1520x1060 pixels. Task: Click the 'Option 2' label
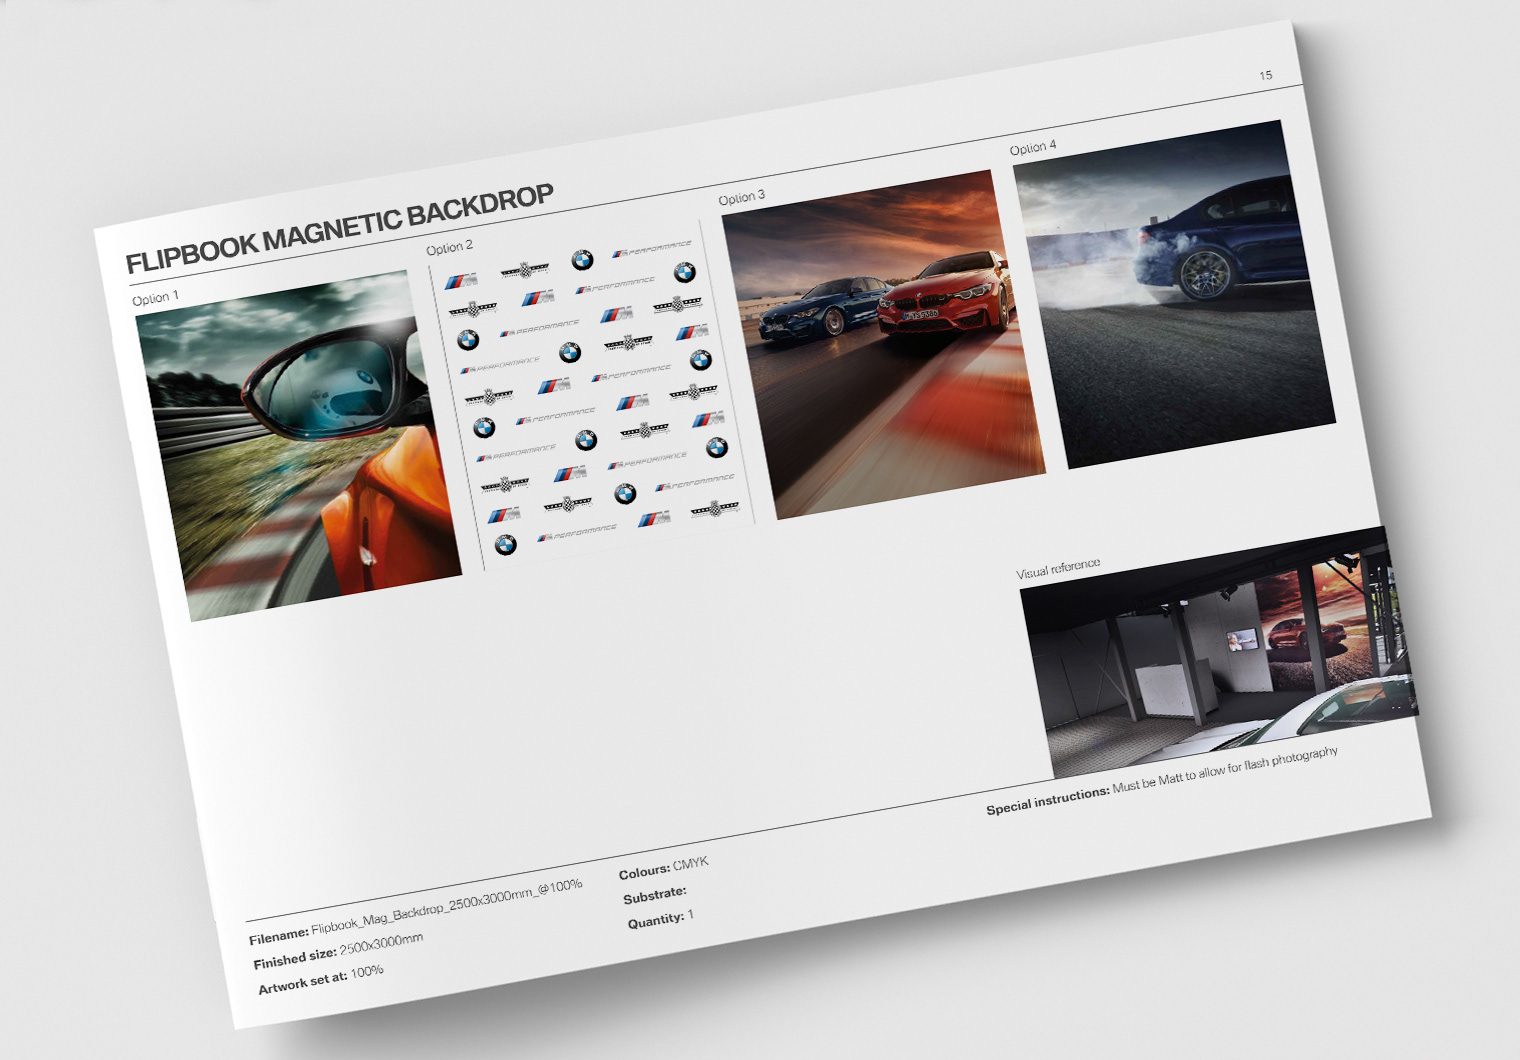coord(450,247)
